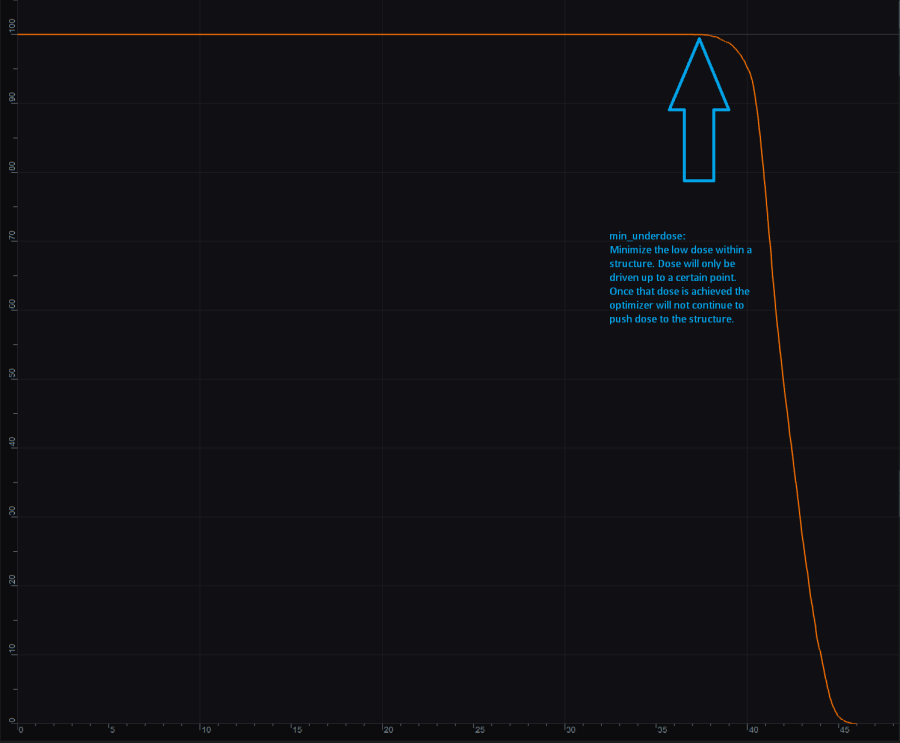Click the 40 label on horizontal axis
The height and width of the screenshot is (743, 900).
coord(753,730)
